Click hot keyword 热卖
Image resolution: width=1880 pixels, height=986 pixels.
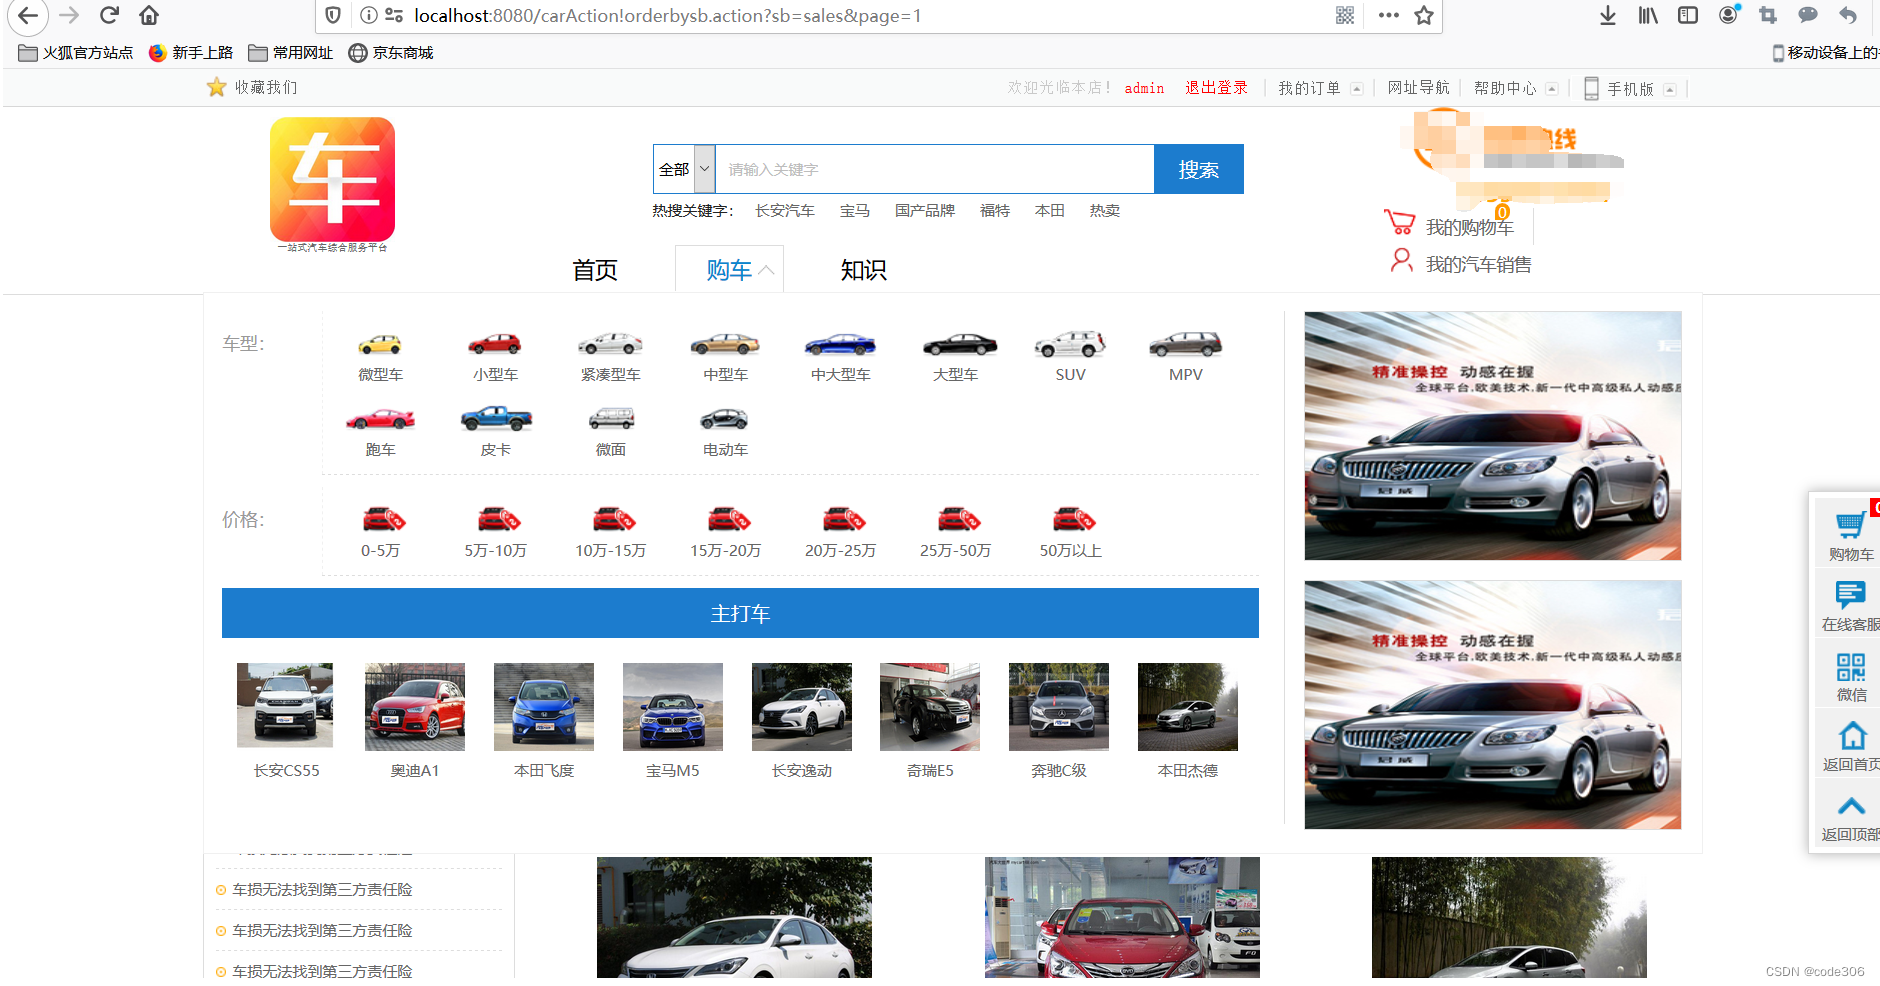point(1104,211)
